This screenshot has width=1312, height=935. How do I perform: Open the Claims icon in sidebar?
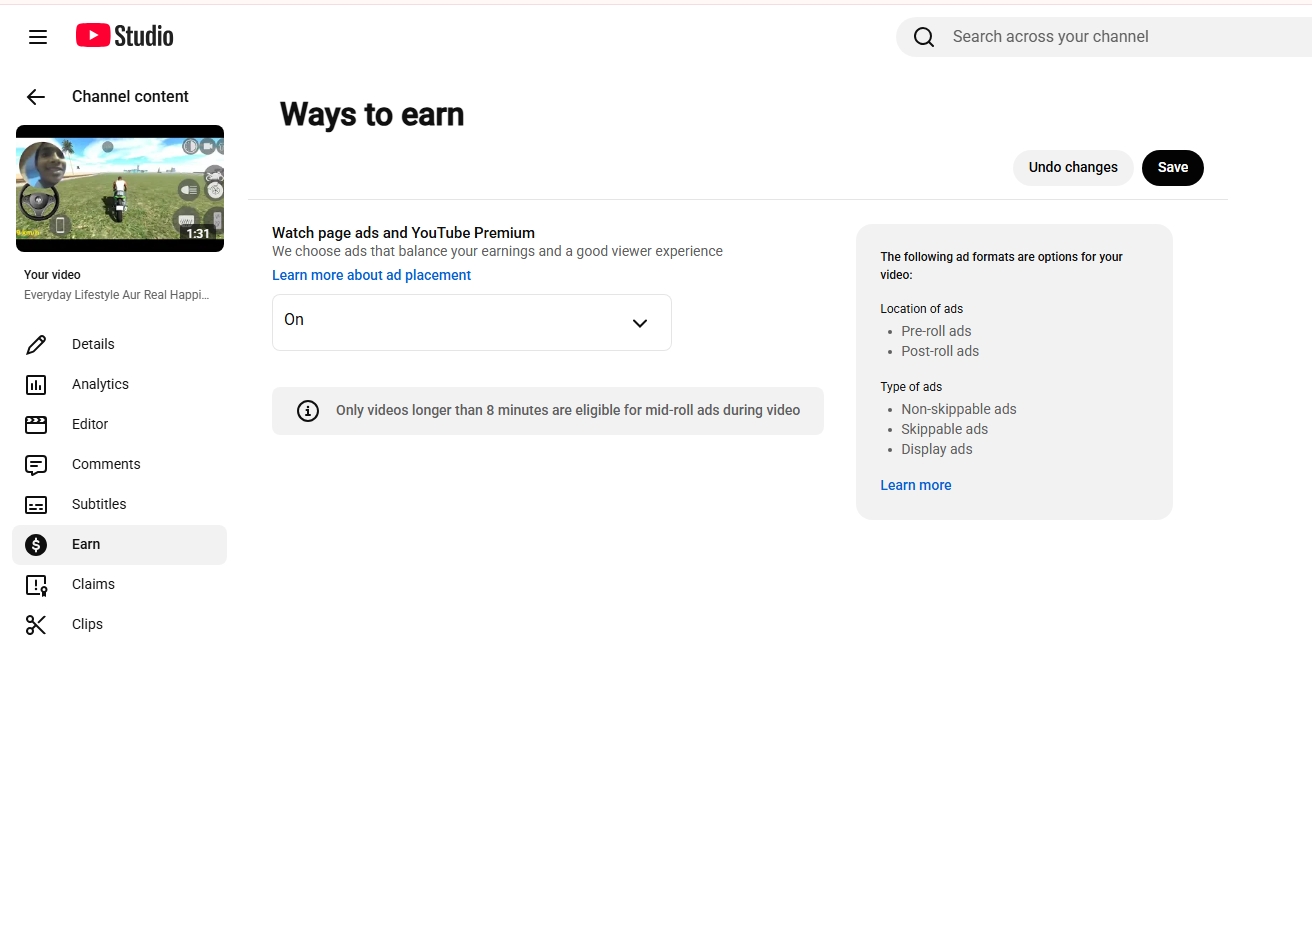coord(36,585)
